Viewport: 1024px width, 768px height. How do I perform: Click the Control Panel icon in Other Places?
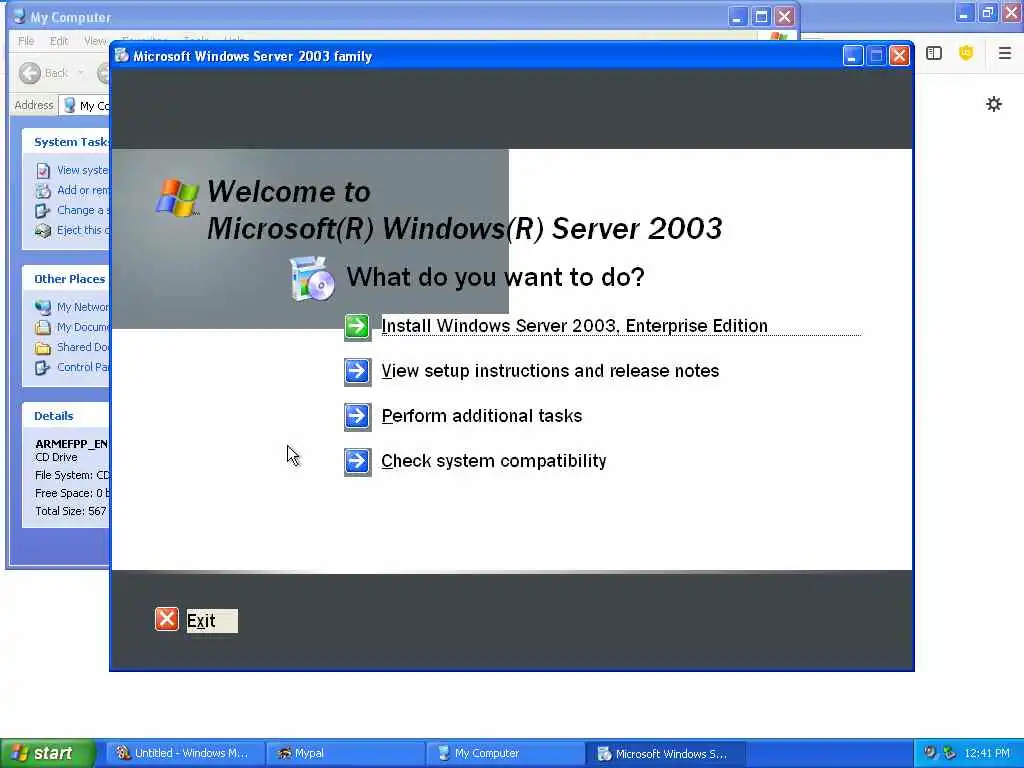[43, 368]
